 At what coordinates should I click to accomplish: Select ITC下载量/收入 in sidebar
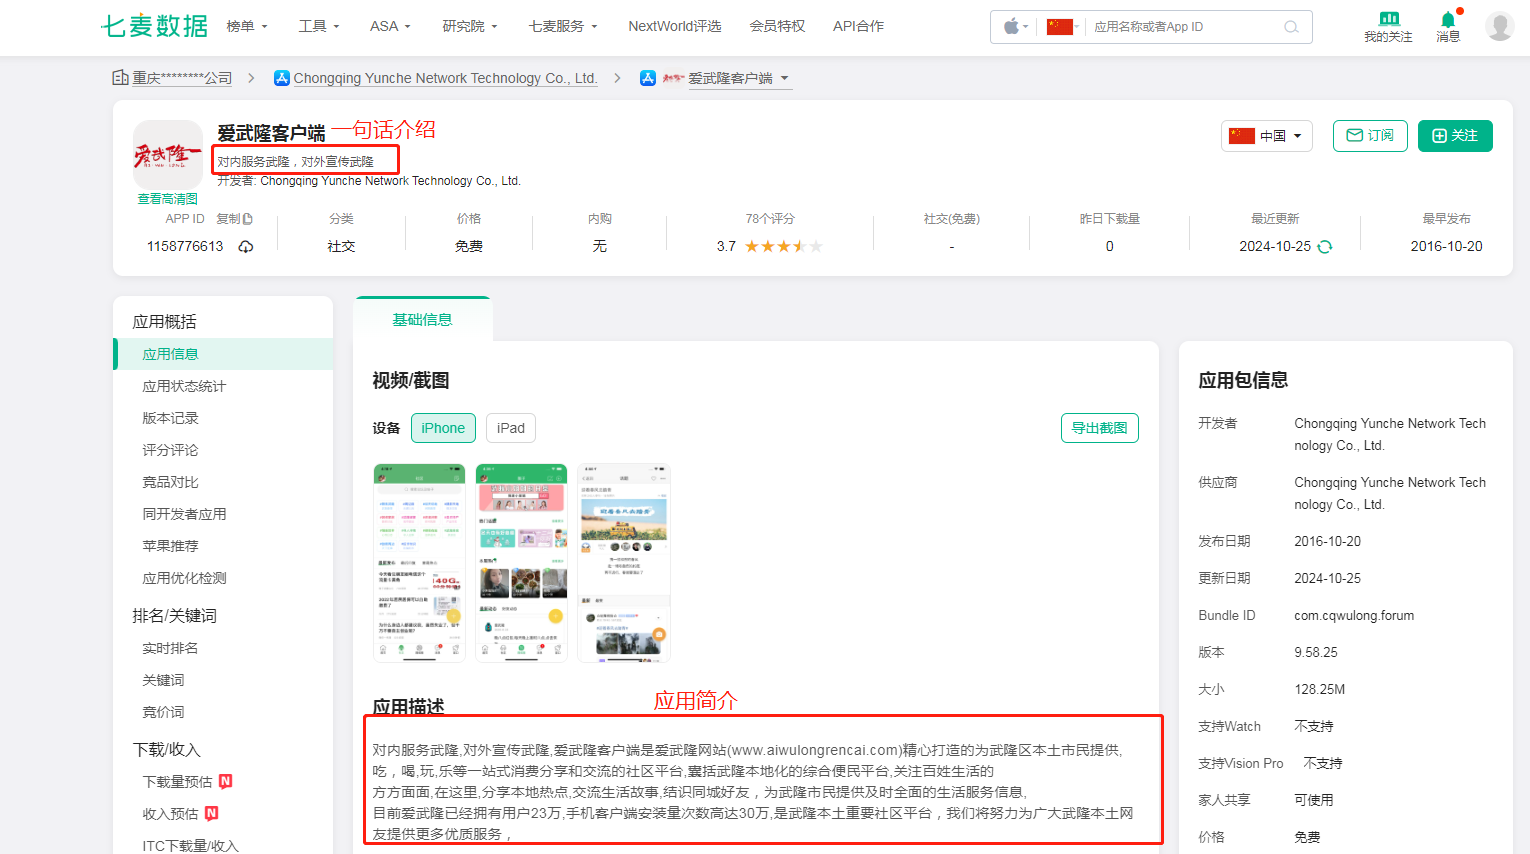(x=190, y=846)
